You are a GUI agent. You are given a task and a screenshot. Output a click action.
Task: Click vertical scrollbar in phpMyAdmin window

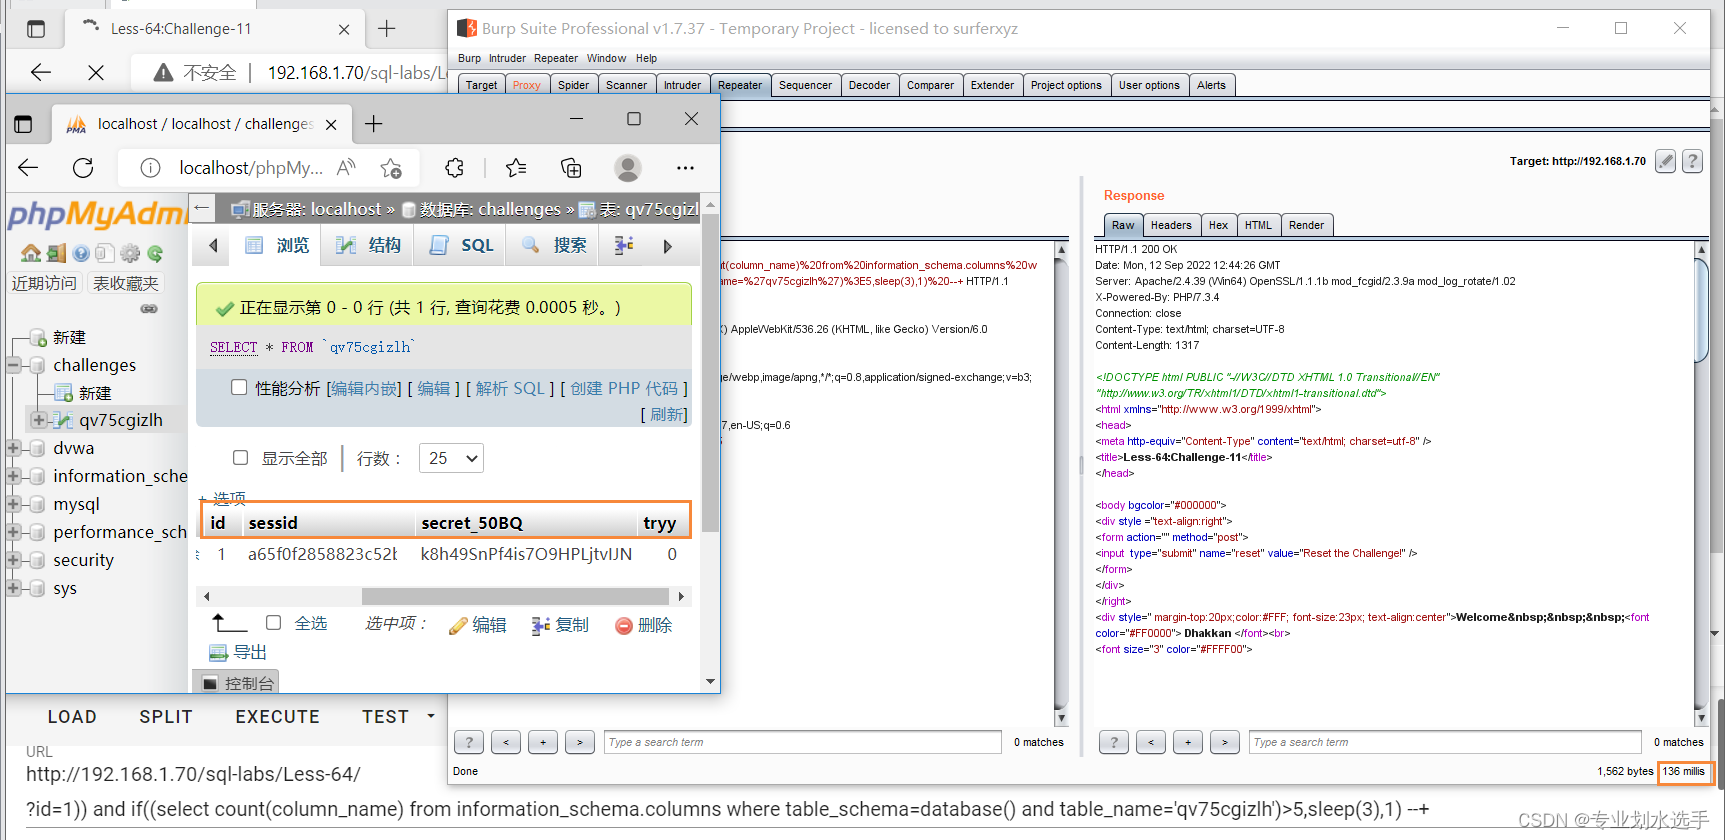[x=710, y=372]
